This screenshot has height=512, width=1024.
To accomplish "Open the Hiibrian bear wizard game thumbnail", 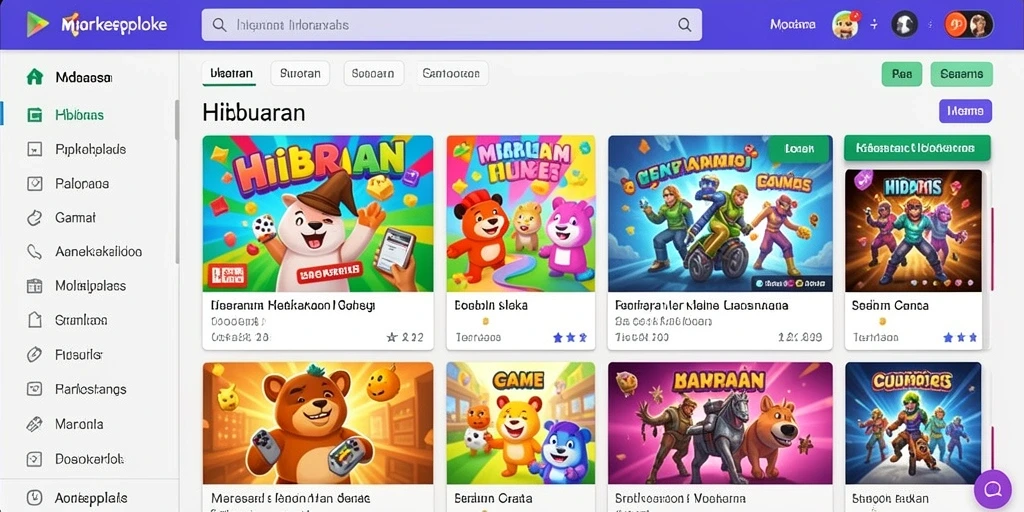I will click(x=318, y=214).
